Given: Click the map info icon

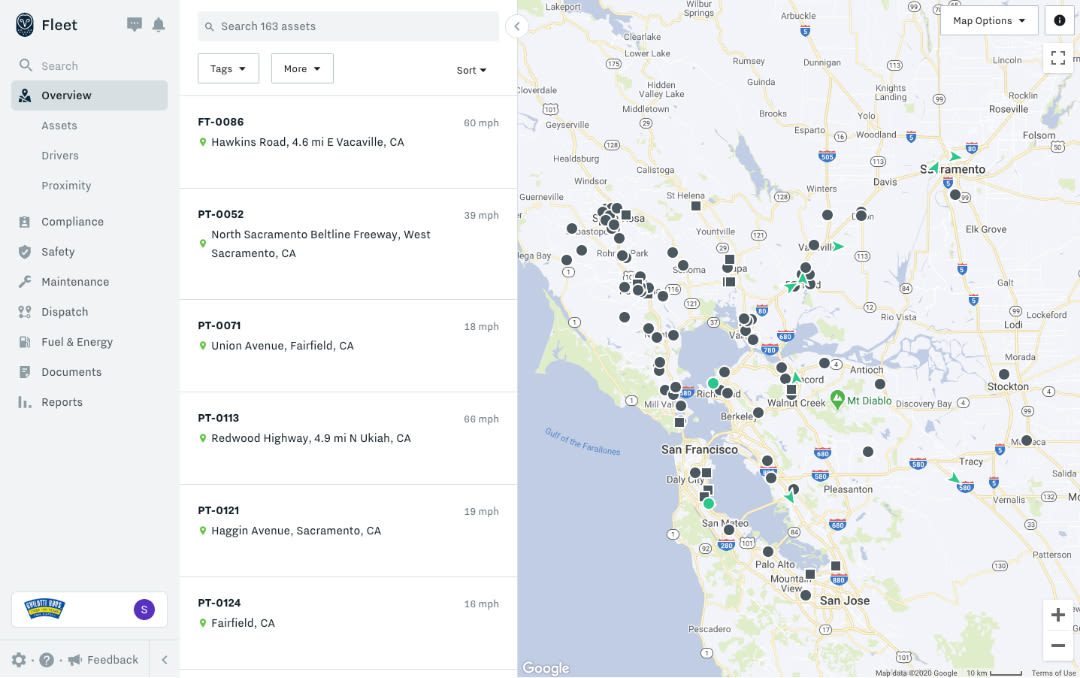Looking at the screenshot, I should click(1059, 20).
